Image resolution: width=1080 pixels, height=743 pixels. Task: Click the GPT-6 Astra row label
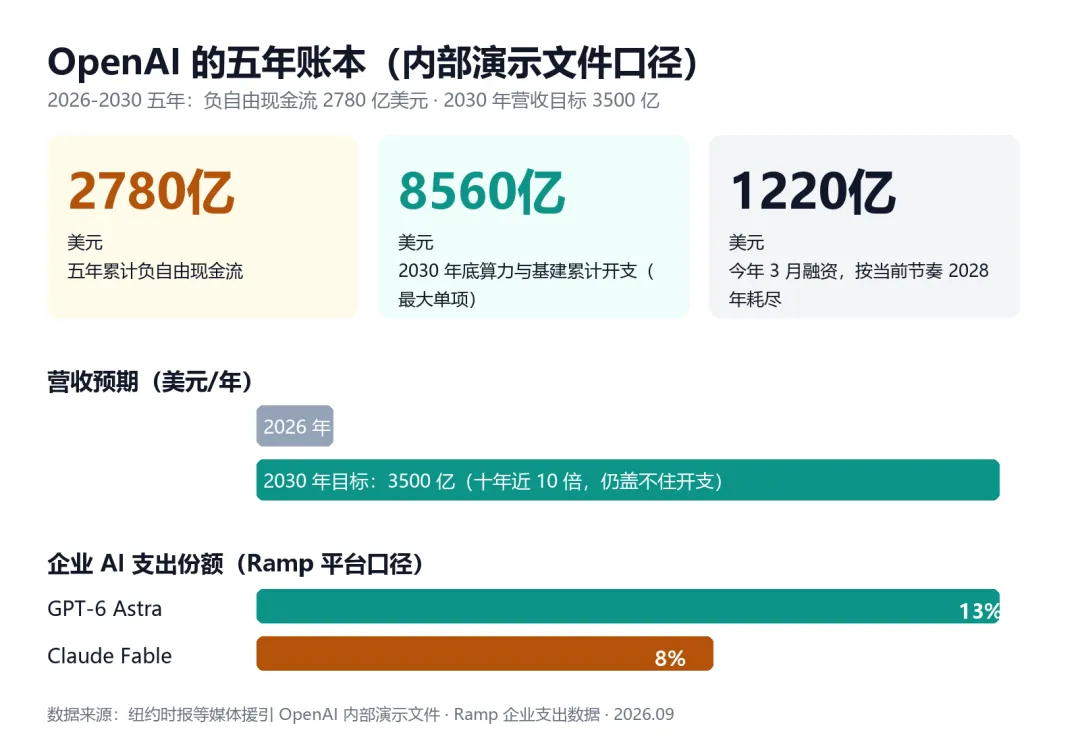tap(105, 609)
